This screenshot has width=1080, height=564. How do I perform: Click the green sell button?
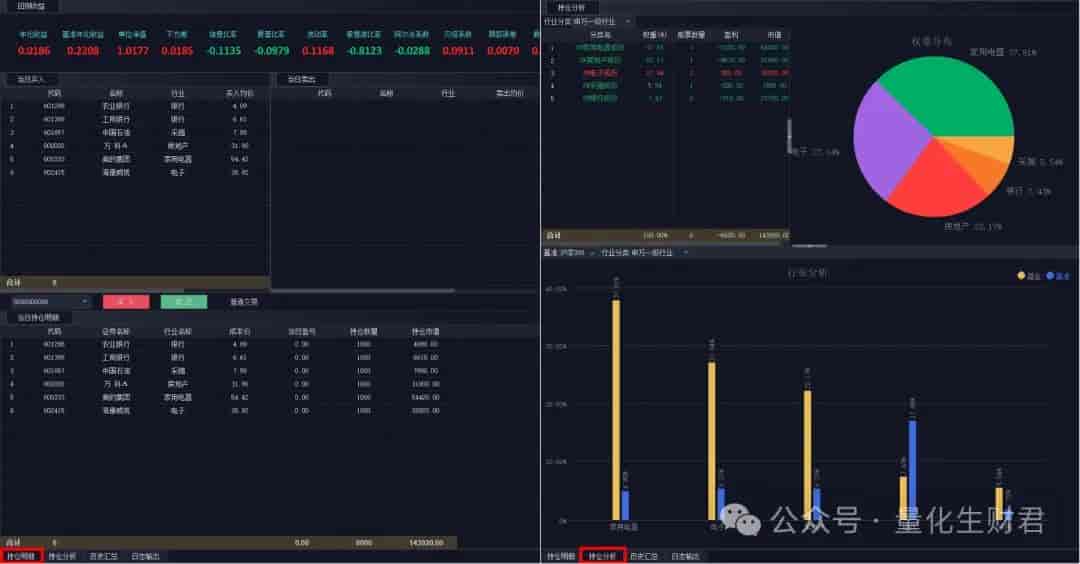coord(184,302)
